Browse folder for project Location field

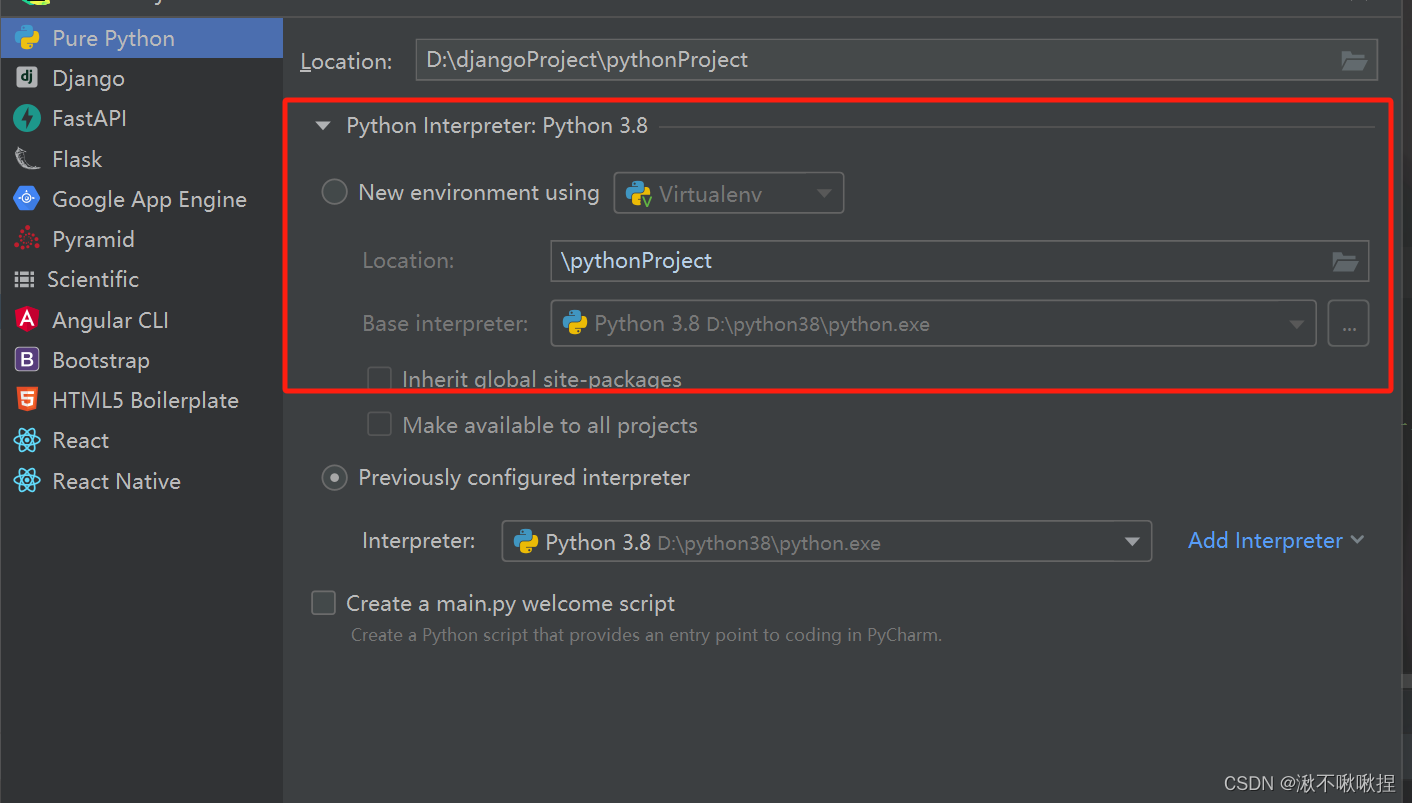coord(1354,60)
